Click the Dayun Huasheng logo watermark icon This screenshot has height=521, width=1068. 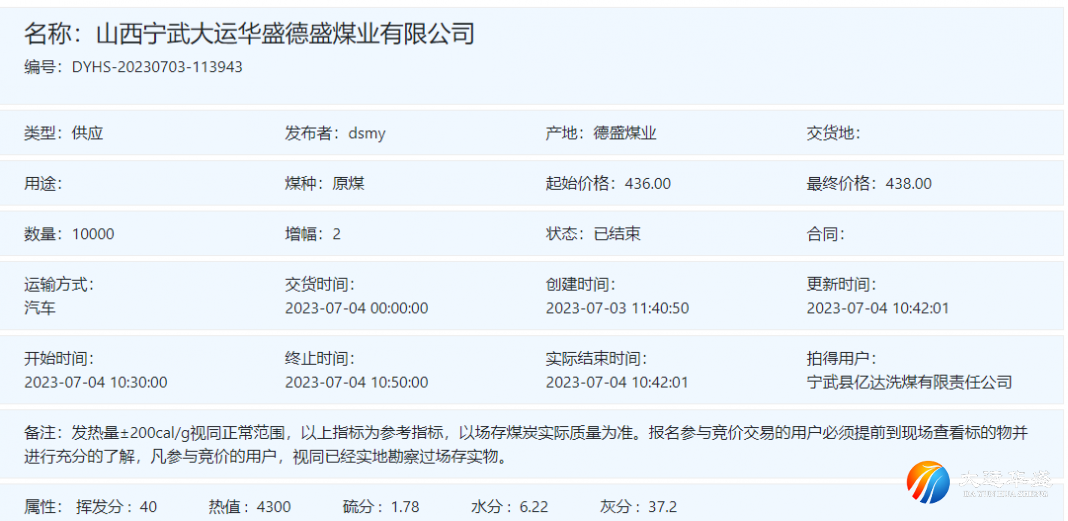[928, 482]
